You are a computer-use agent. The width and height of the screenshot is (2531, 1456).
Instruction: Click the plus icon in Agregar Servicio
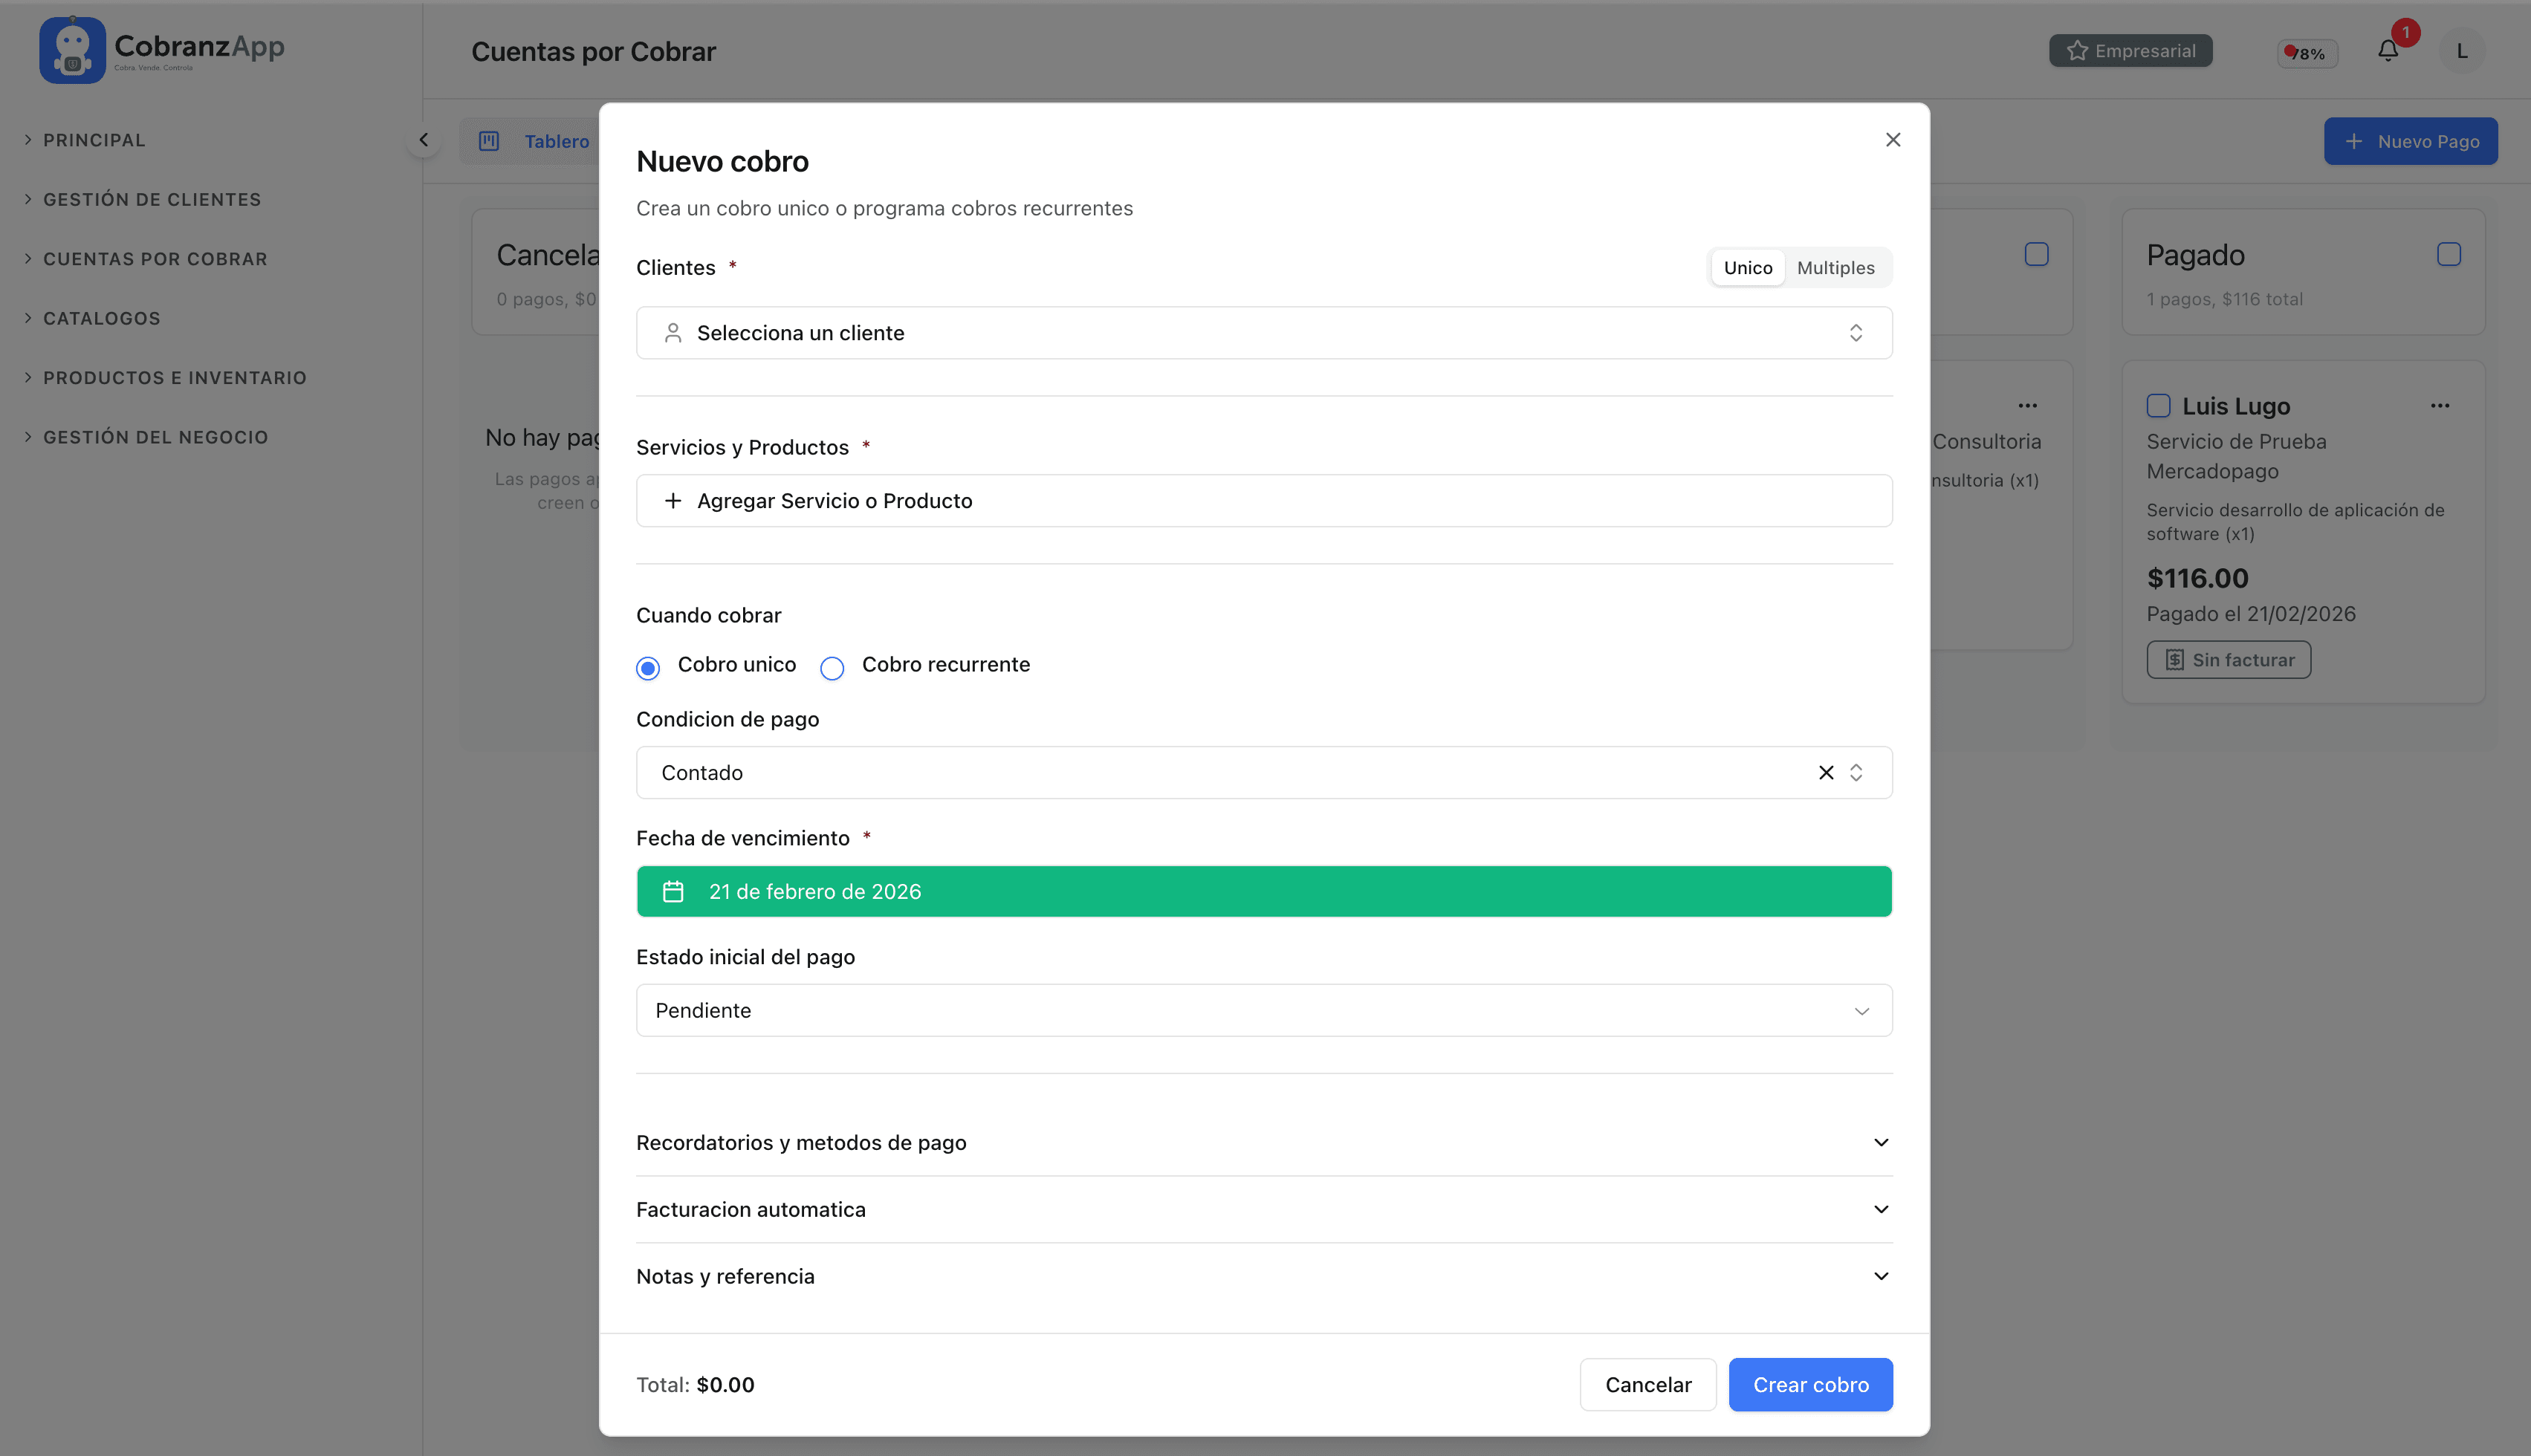(673, 501)
